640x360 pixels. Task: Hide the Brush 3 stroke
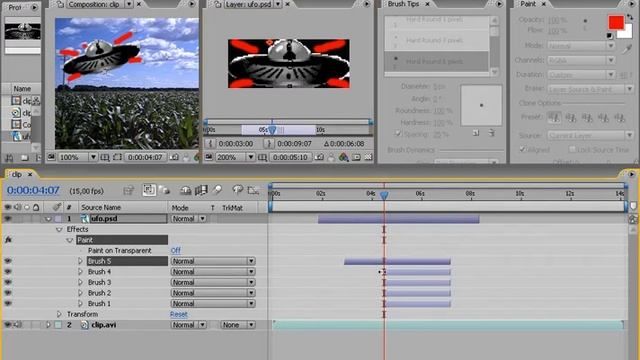pos(8,282)
